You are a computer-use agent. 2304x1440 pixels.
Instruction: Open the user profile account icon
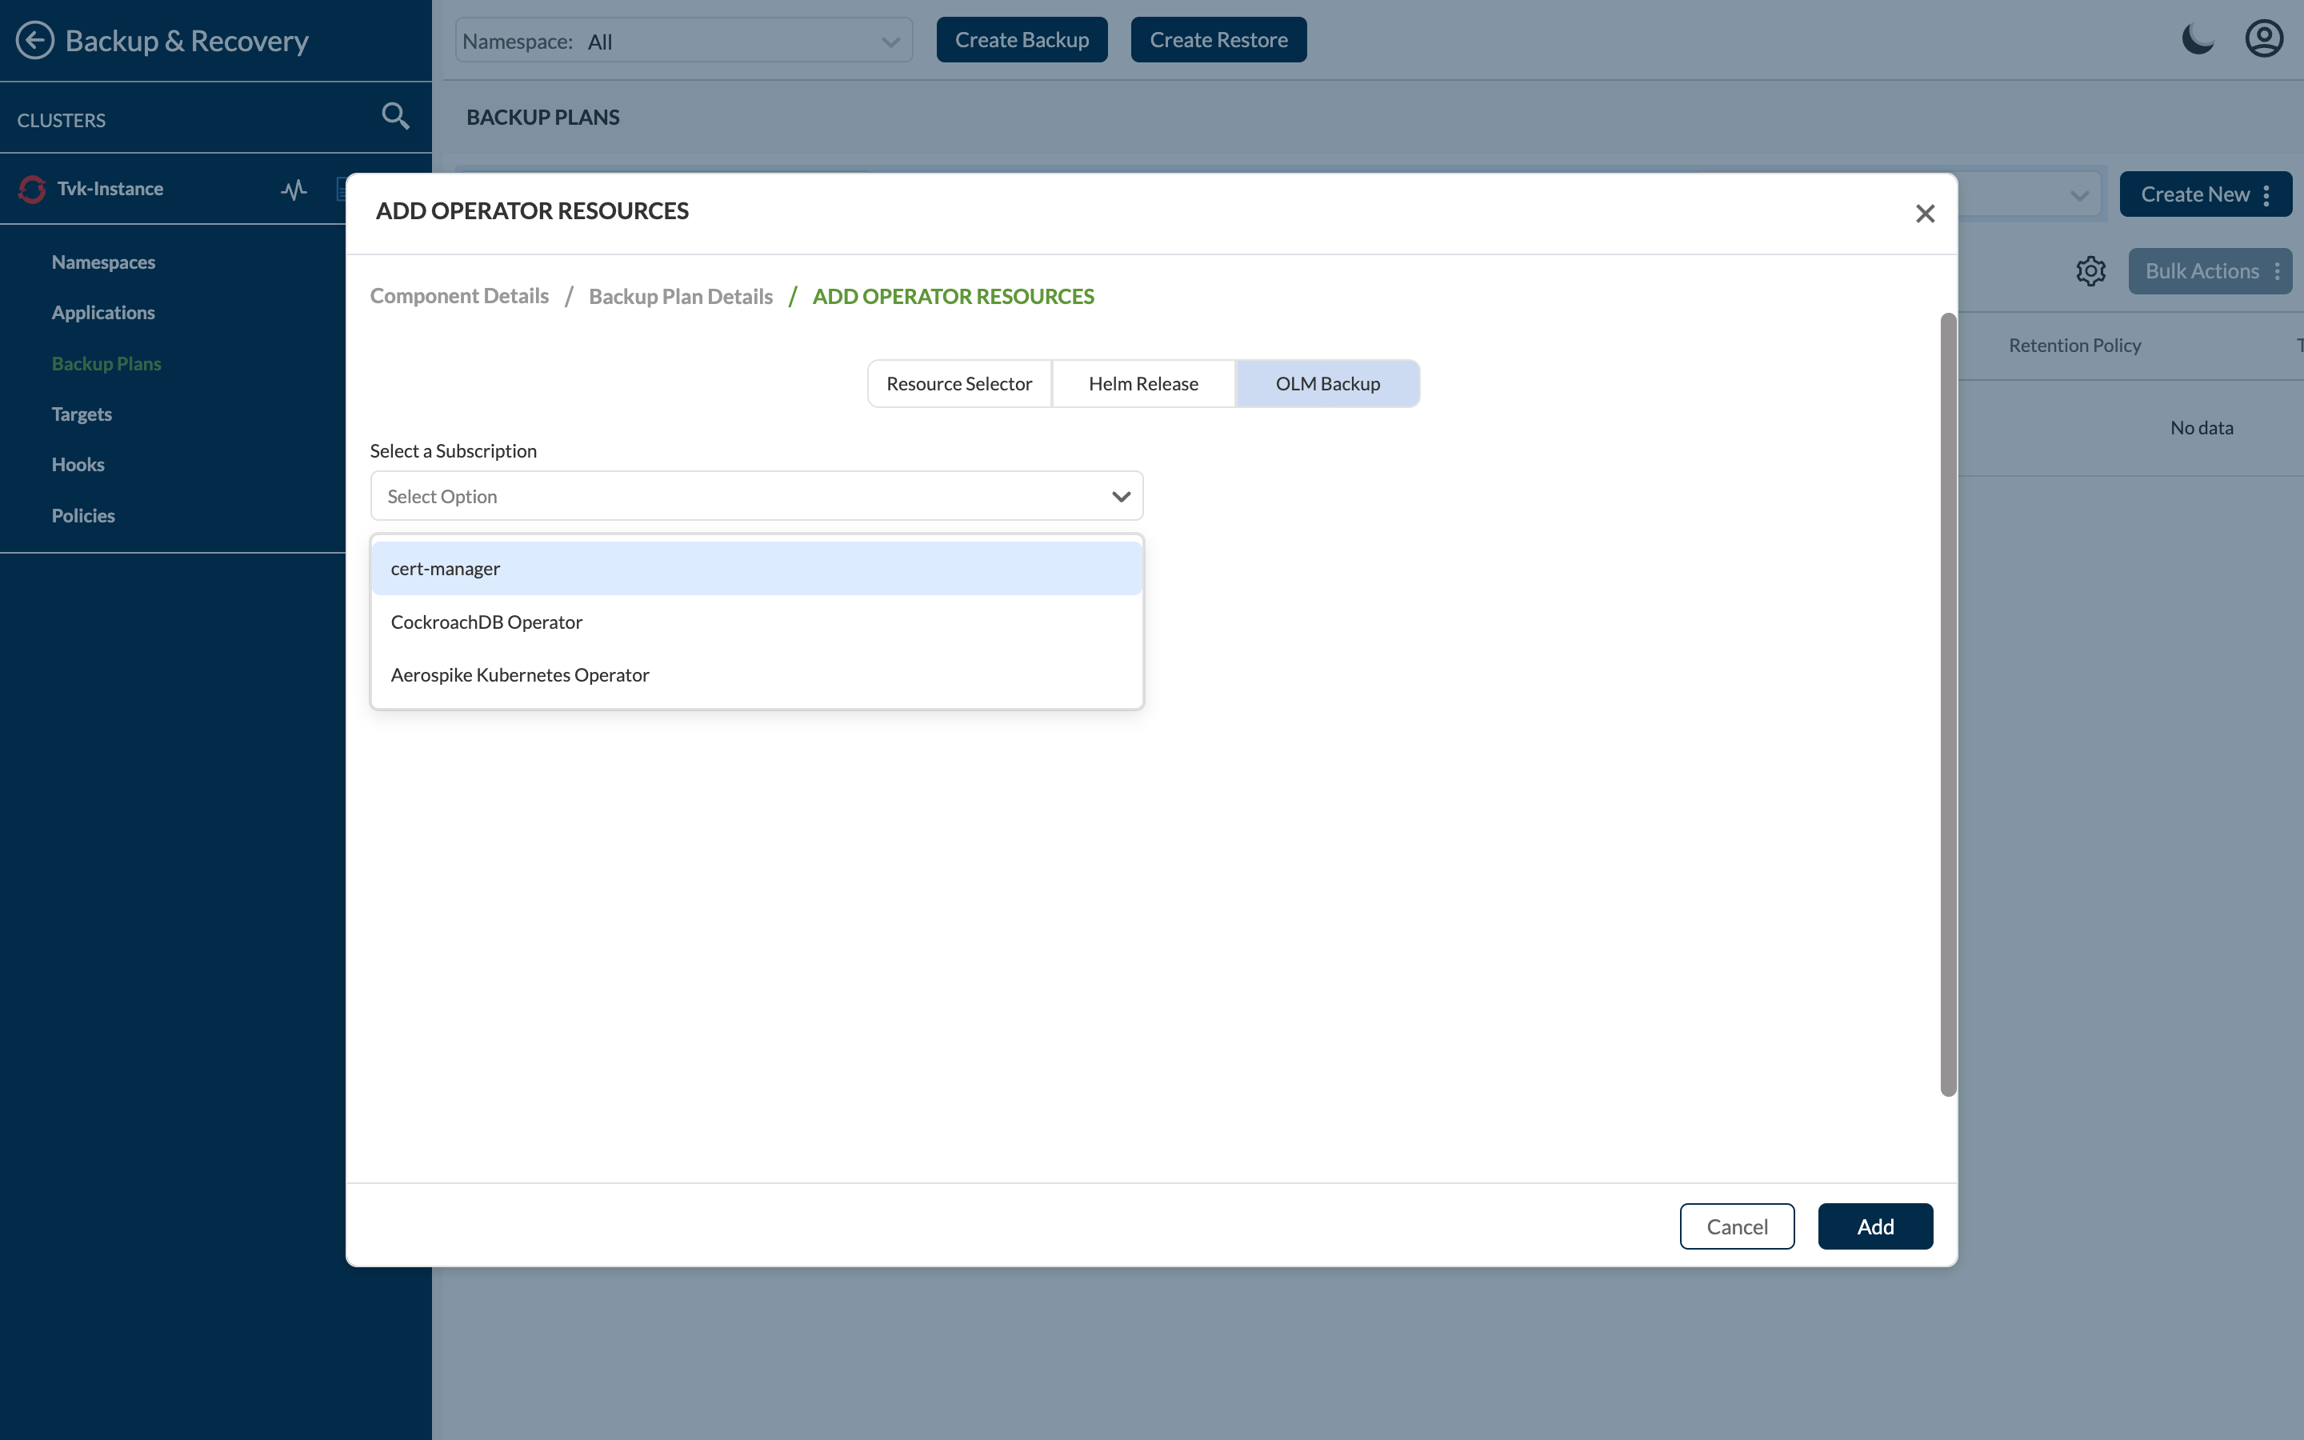coord(2263,40)
